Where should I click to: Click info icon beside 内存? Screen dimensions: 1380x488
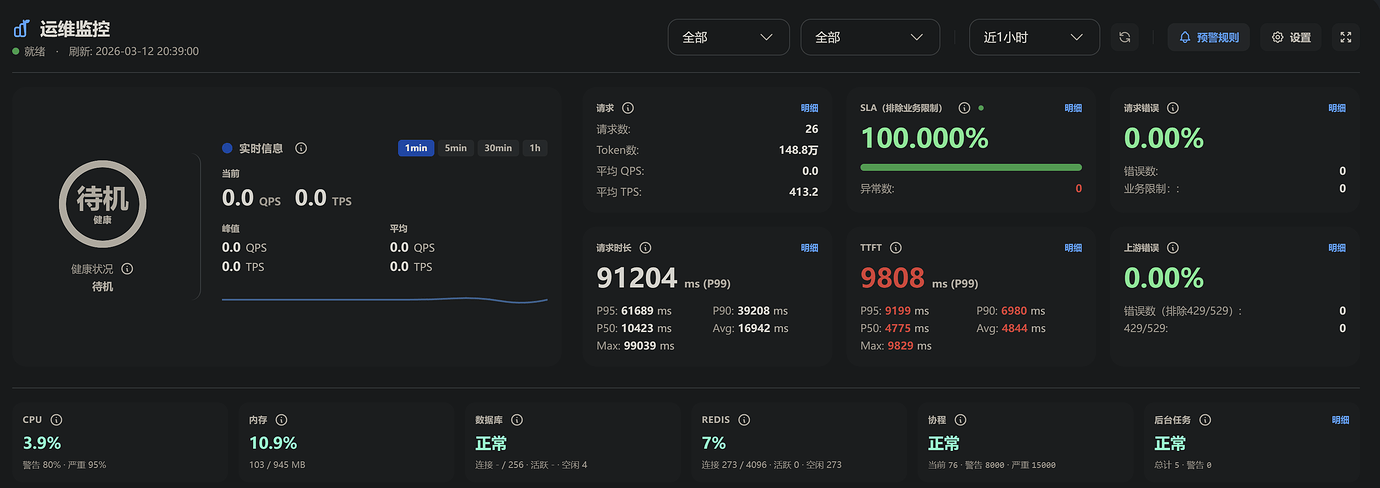281,420
